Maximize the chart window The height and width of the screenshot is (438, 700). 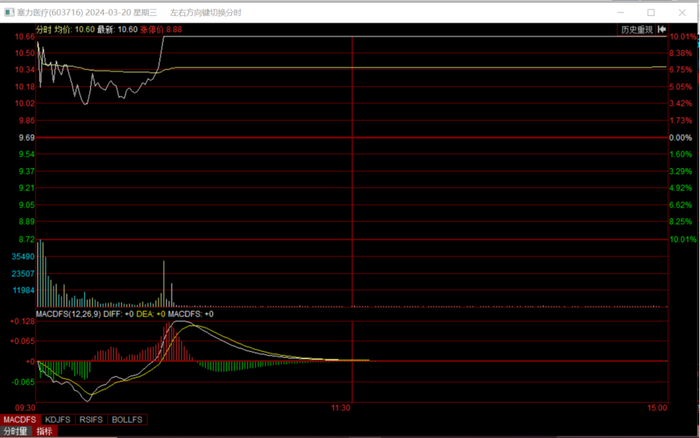pyautogui.click(x=651, y=13)
